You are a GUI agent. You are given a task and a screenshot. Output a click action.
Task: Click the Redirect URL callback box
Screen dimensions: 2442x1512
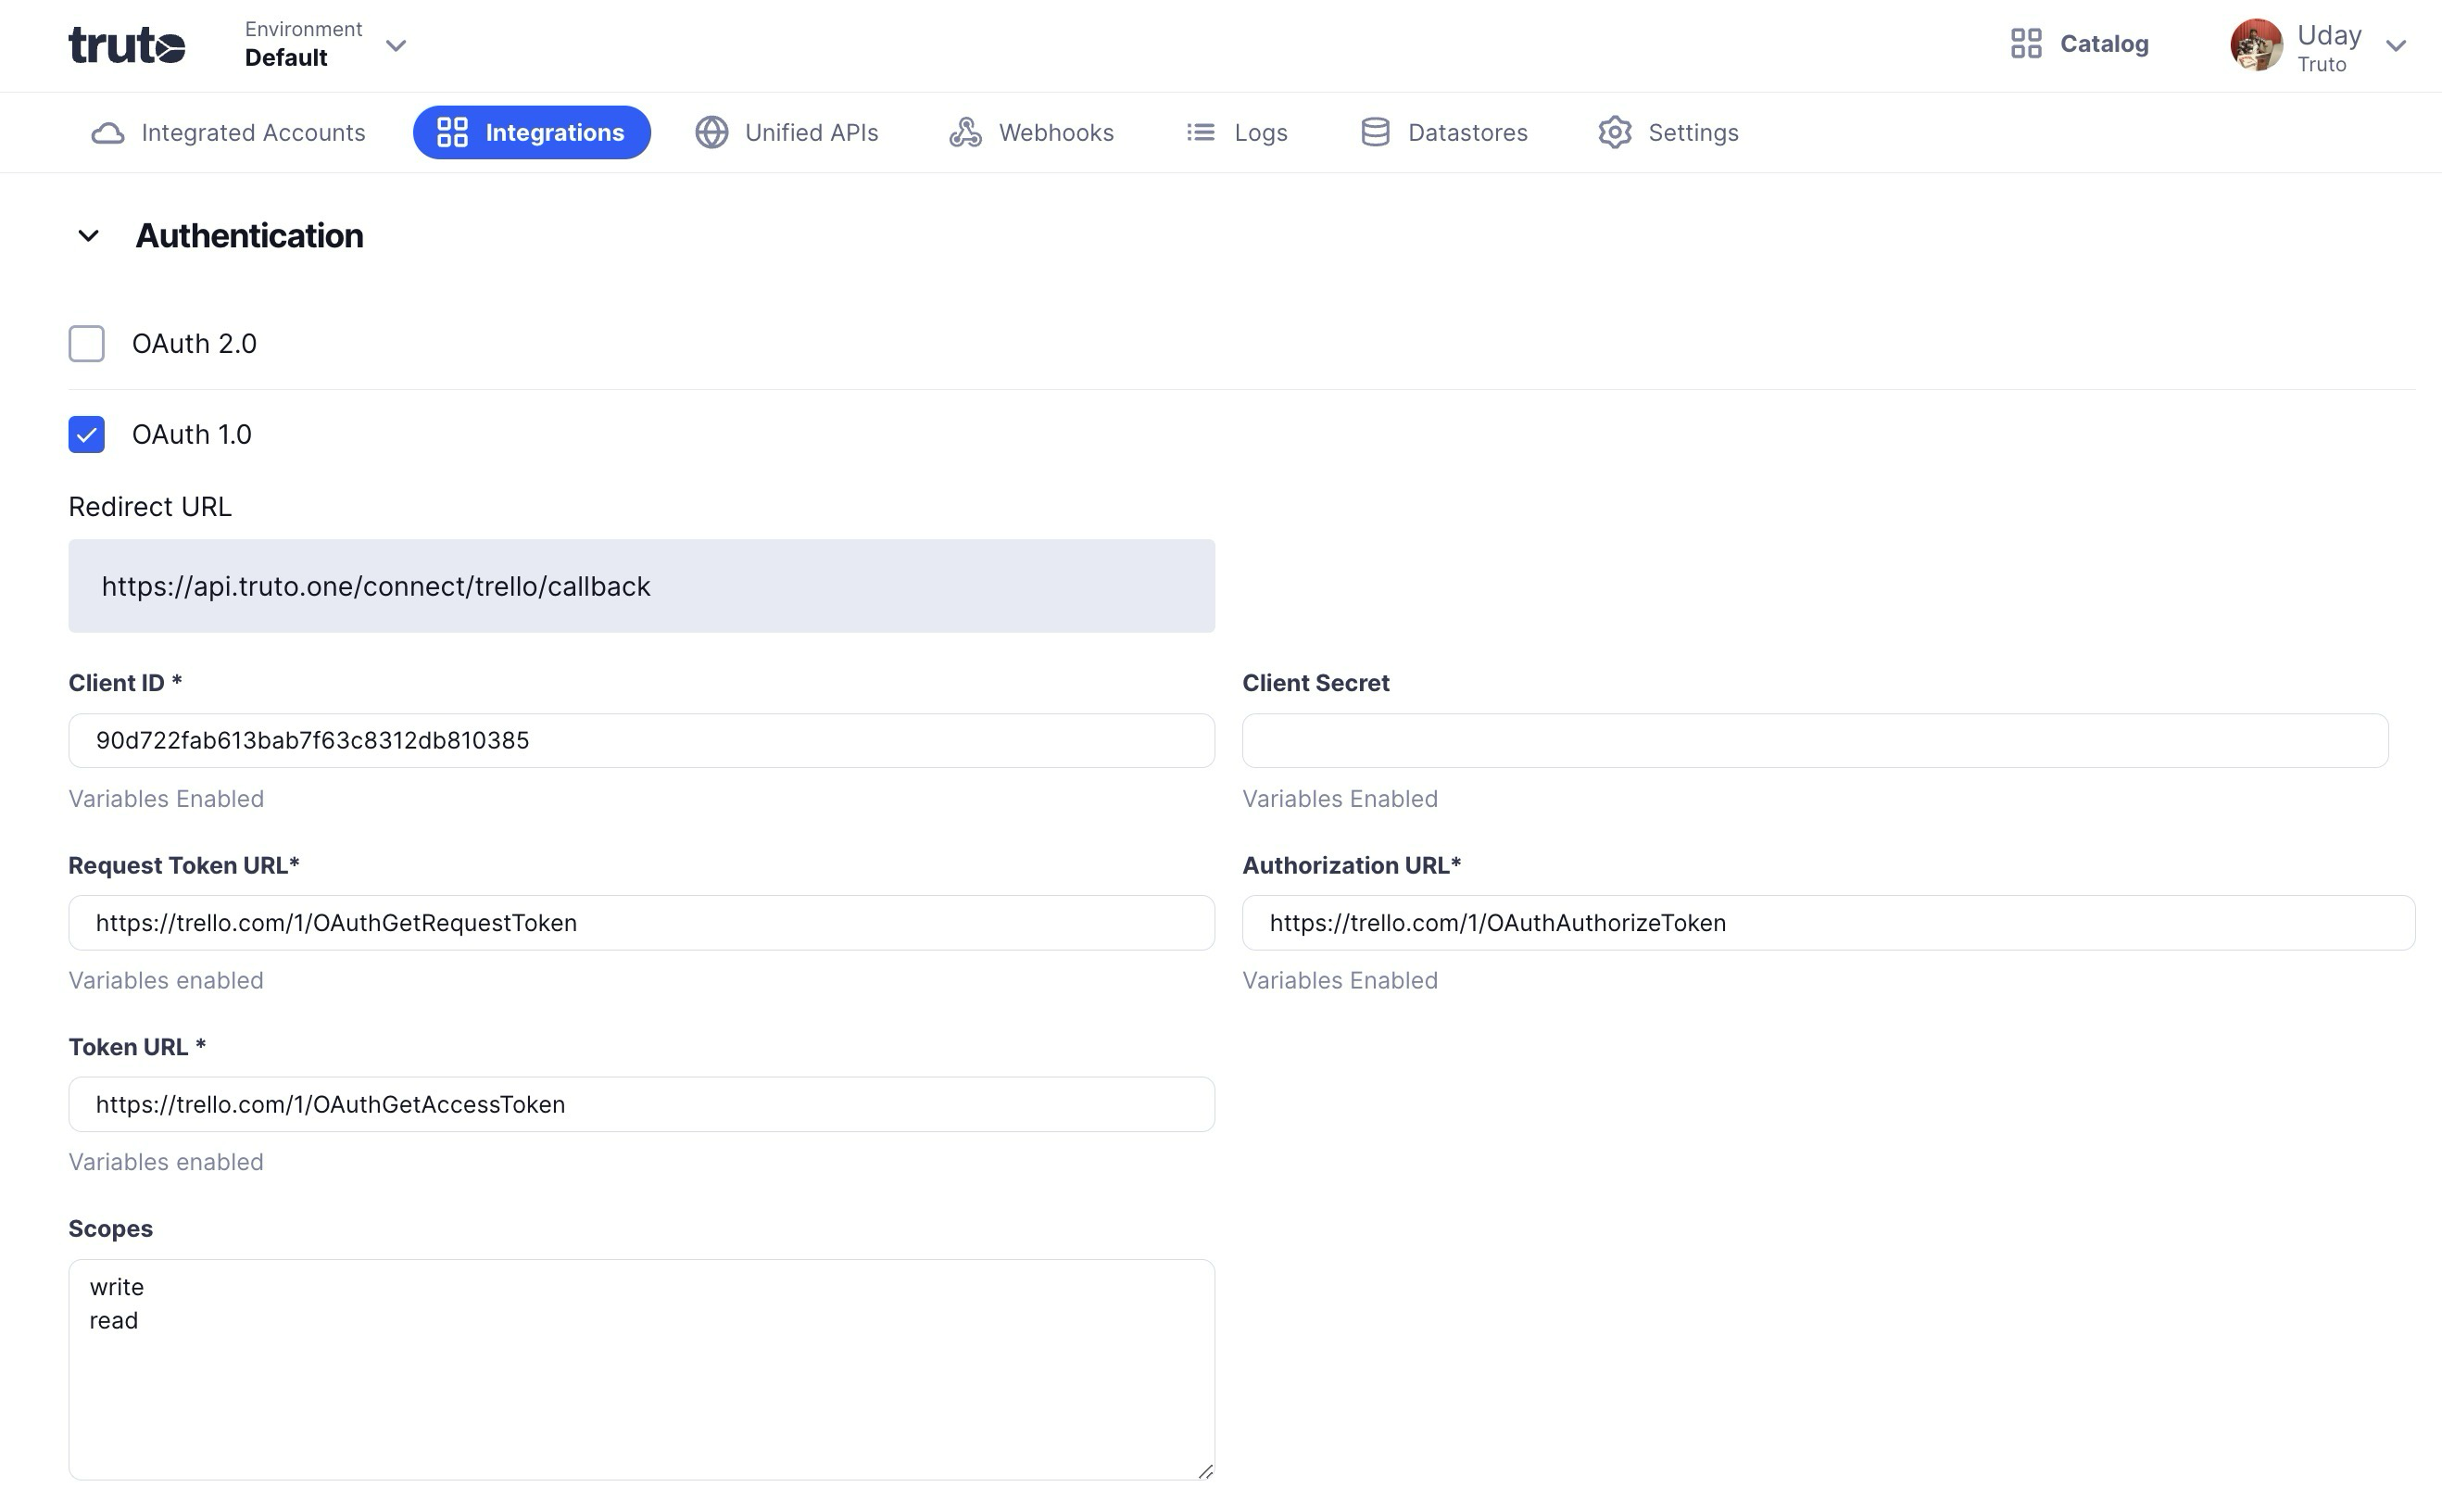(641, 586)
